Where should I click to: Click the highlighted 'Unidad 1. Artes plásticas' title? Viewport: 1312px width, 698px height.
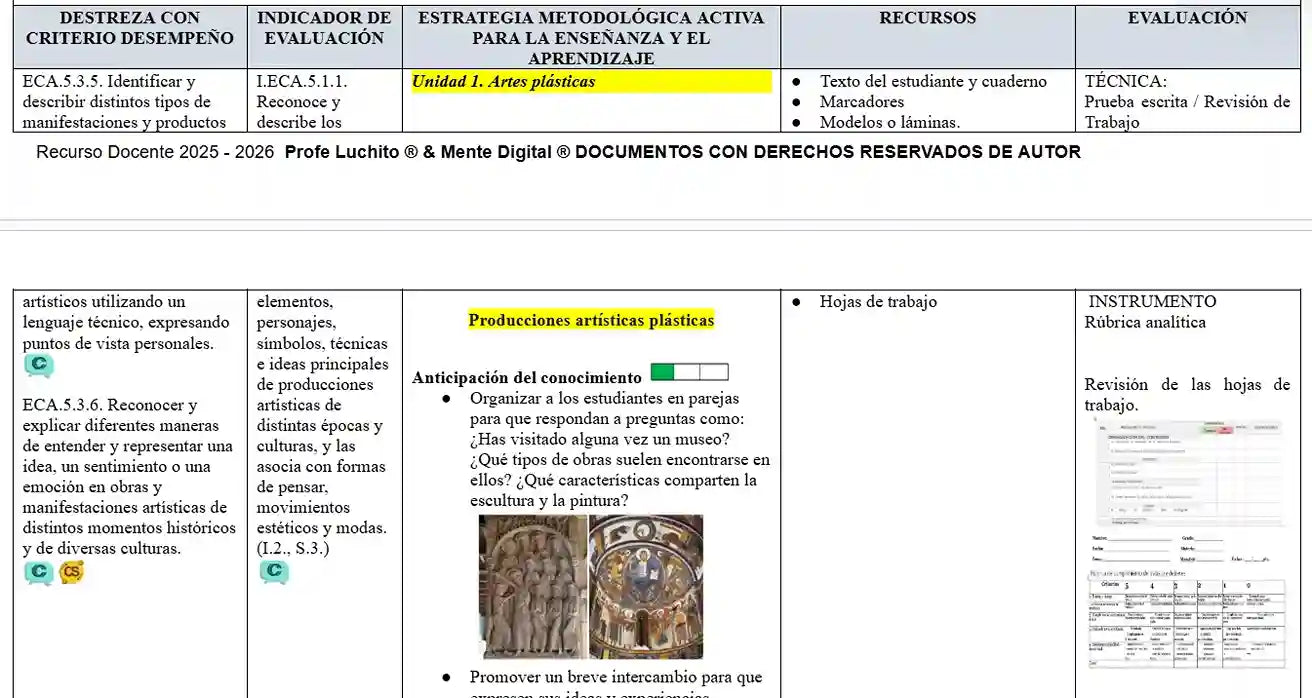click(503, 82)
